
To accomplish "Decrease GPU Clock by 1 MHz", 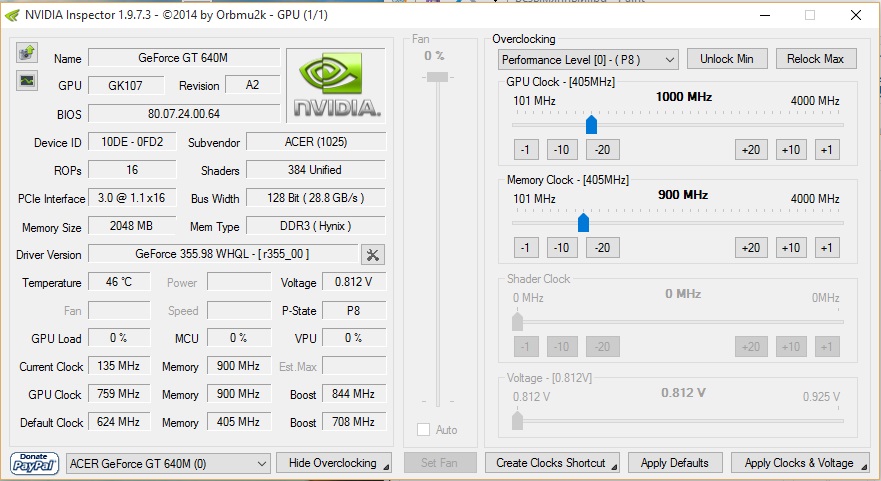I will coord(526,149).
